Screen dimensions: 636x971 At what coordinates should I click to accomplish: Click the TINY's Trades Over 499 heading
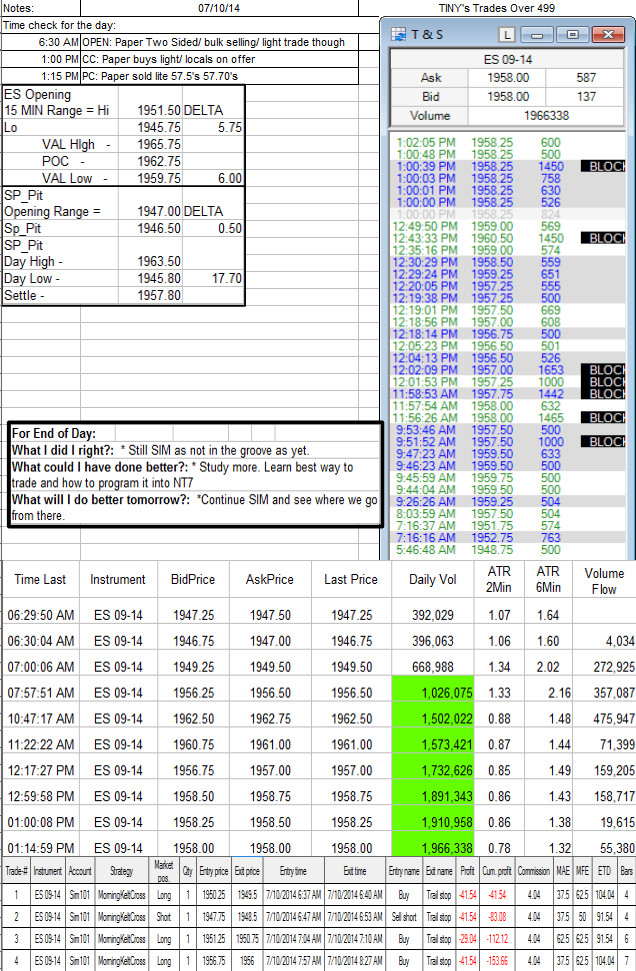click(497, 8)
